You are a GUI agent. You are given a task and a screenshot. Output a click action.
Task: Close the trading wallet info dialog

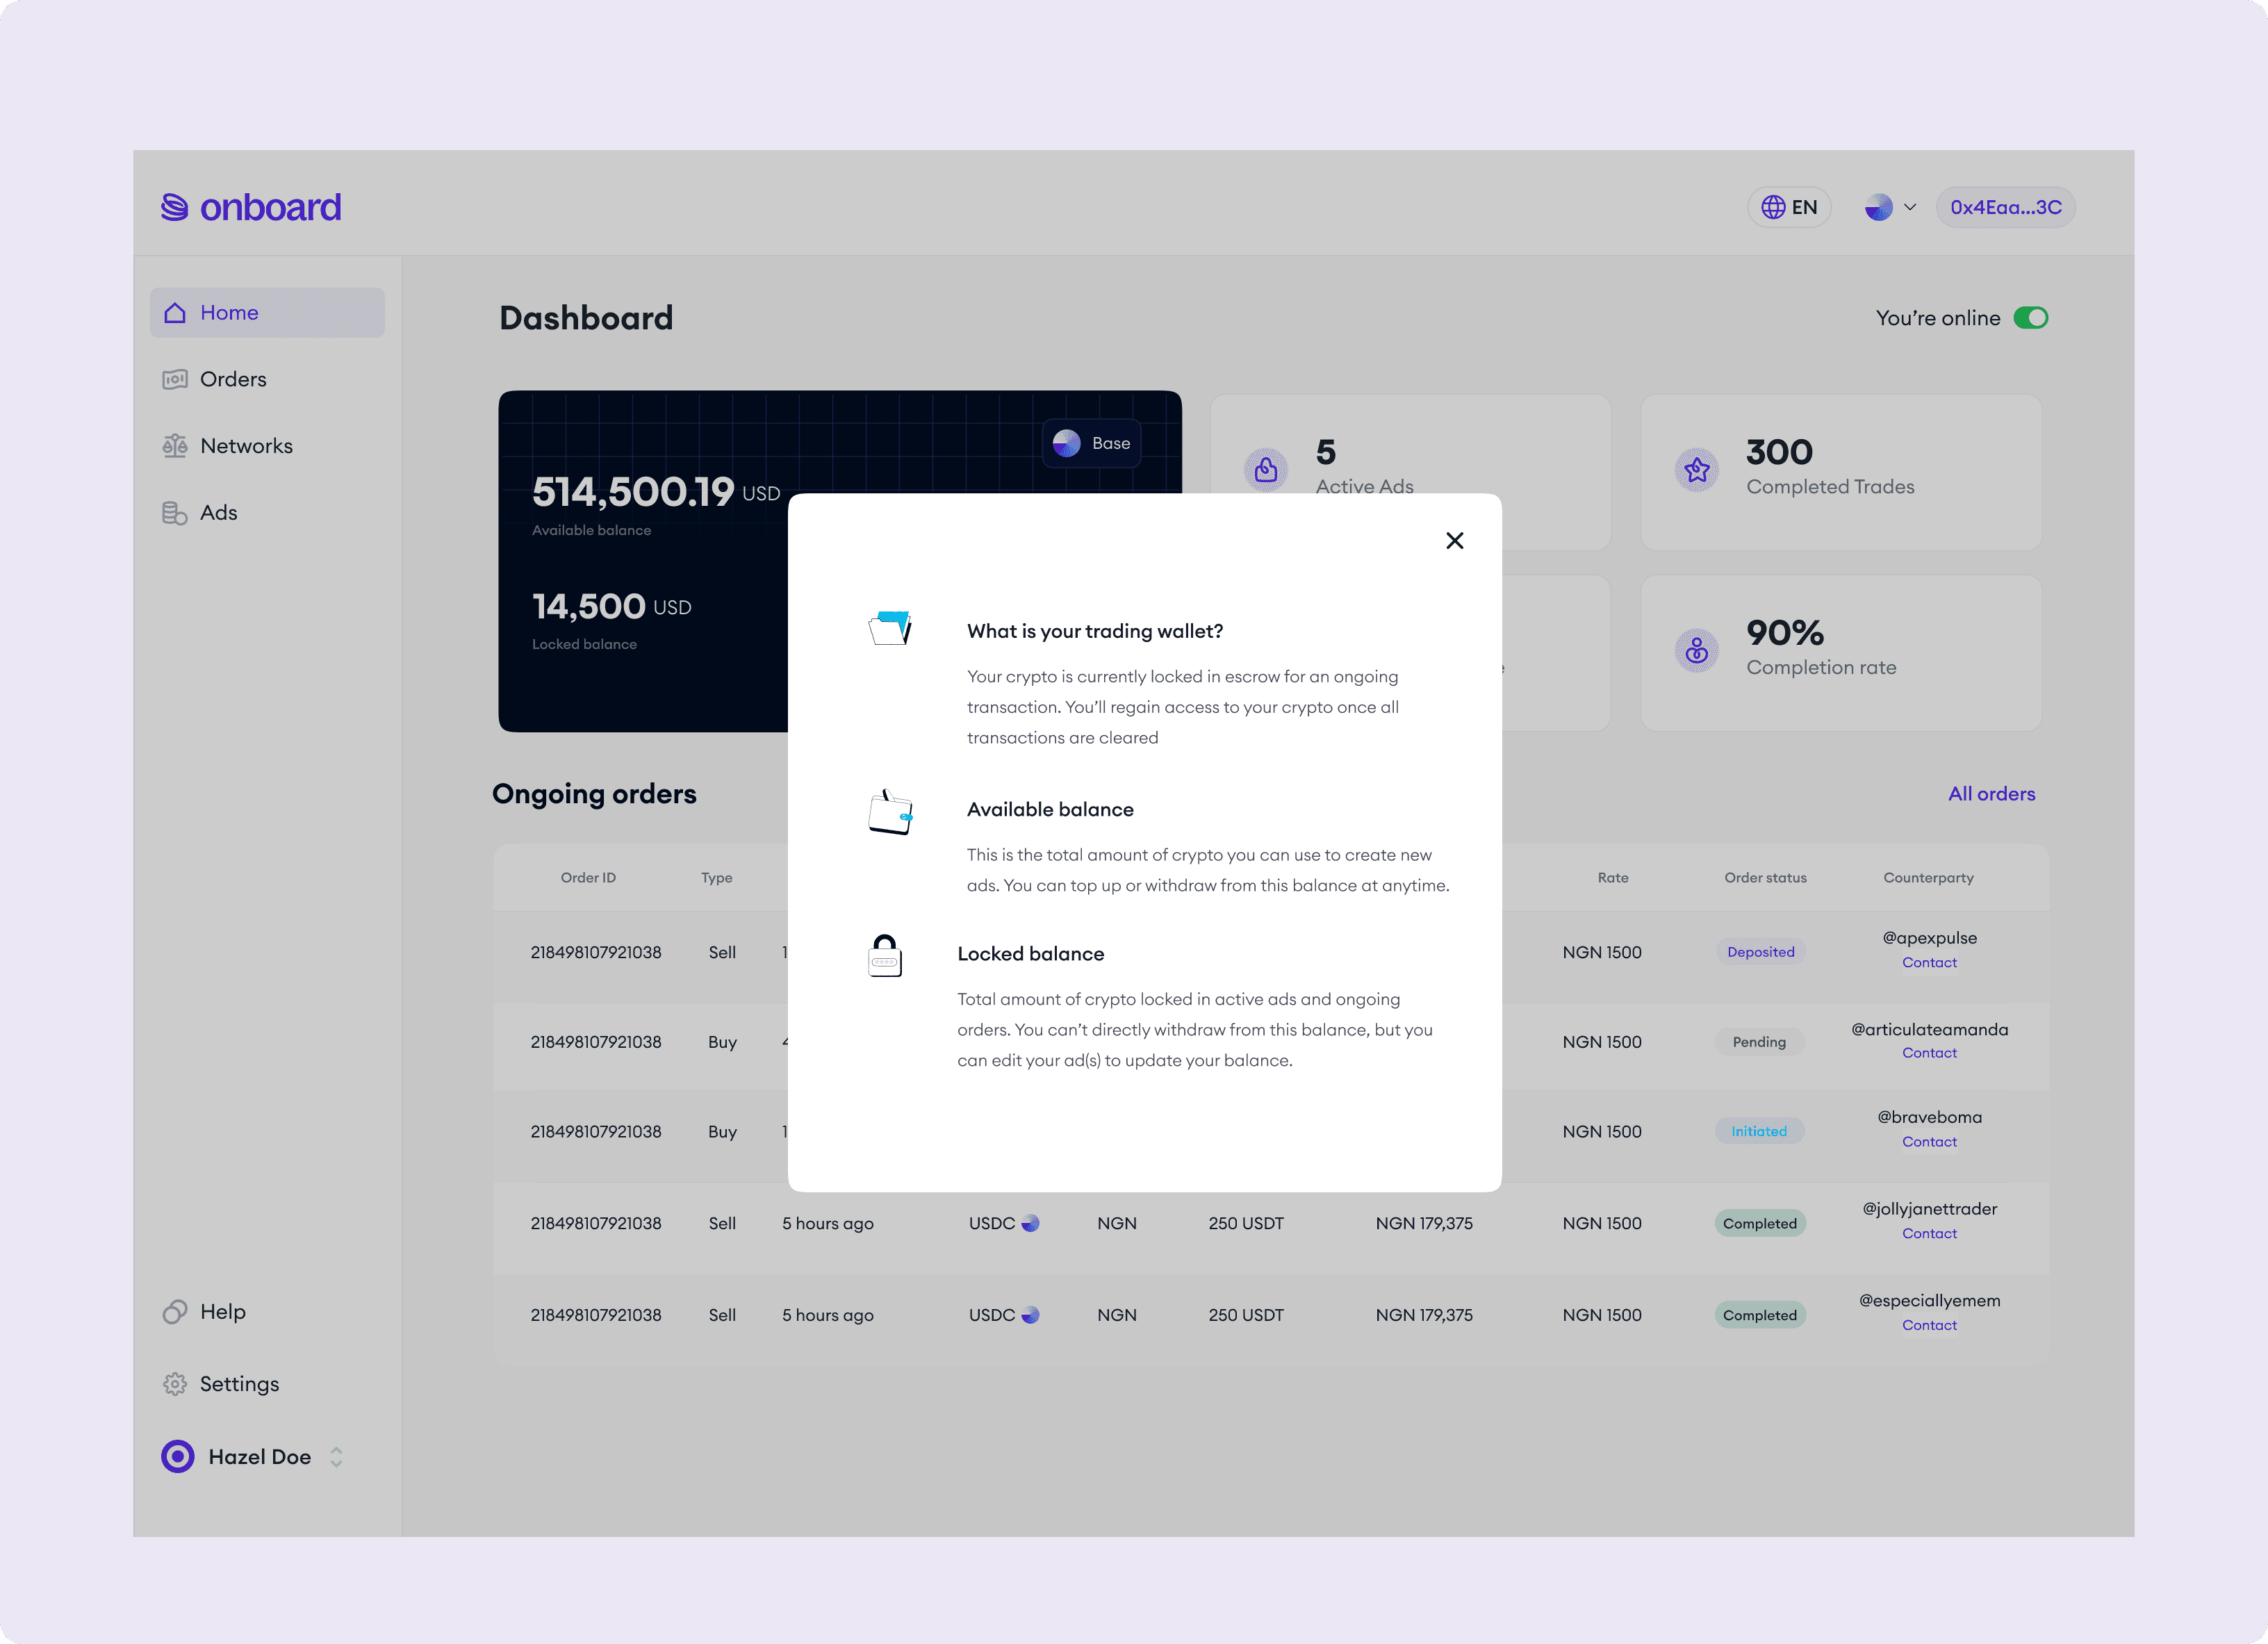coord(1454,540)
